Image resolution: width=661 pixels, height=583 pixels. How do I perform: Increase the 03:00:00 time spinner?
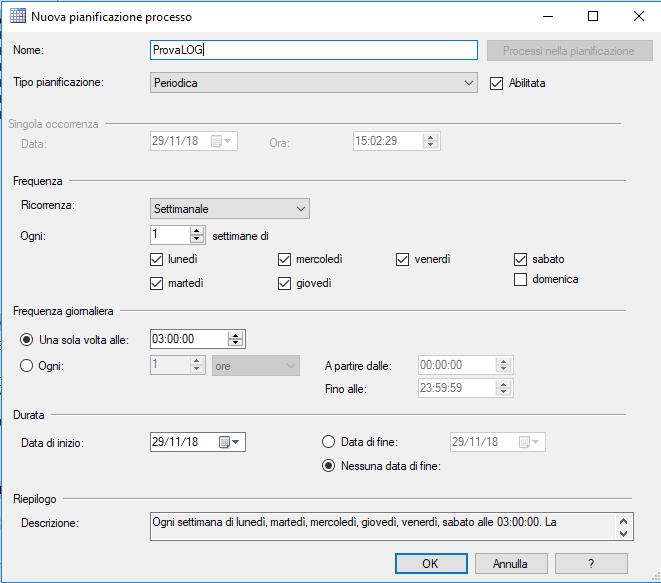236,335
